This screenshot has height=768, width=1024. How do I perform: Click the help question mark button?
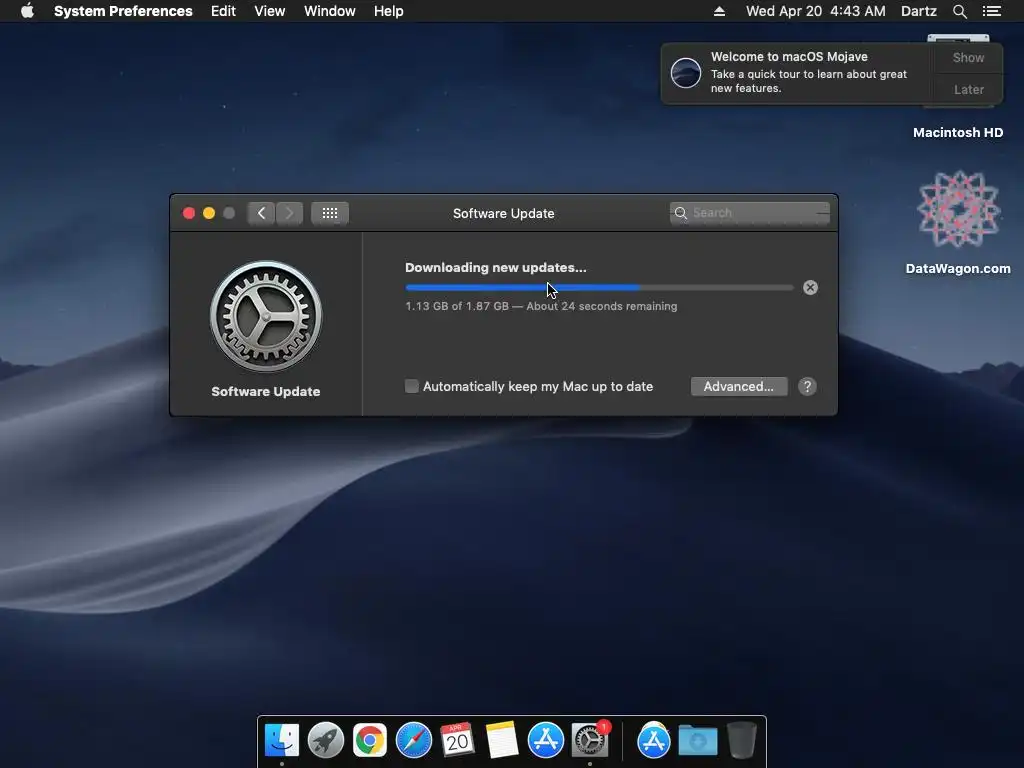(807, 387)
